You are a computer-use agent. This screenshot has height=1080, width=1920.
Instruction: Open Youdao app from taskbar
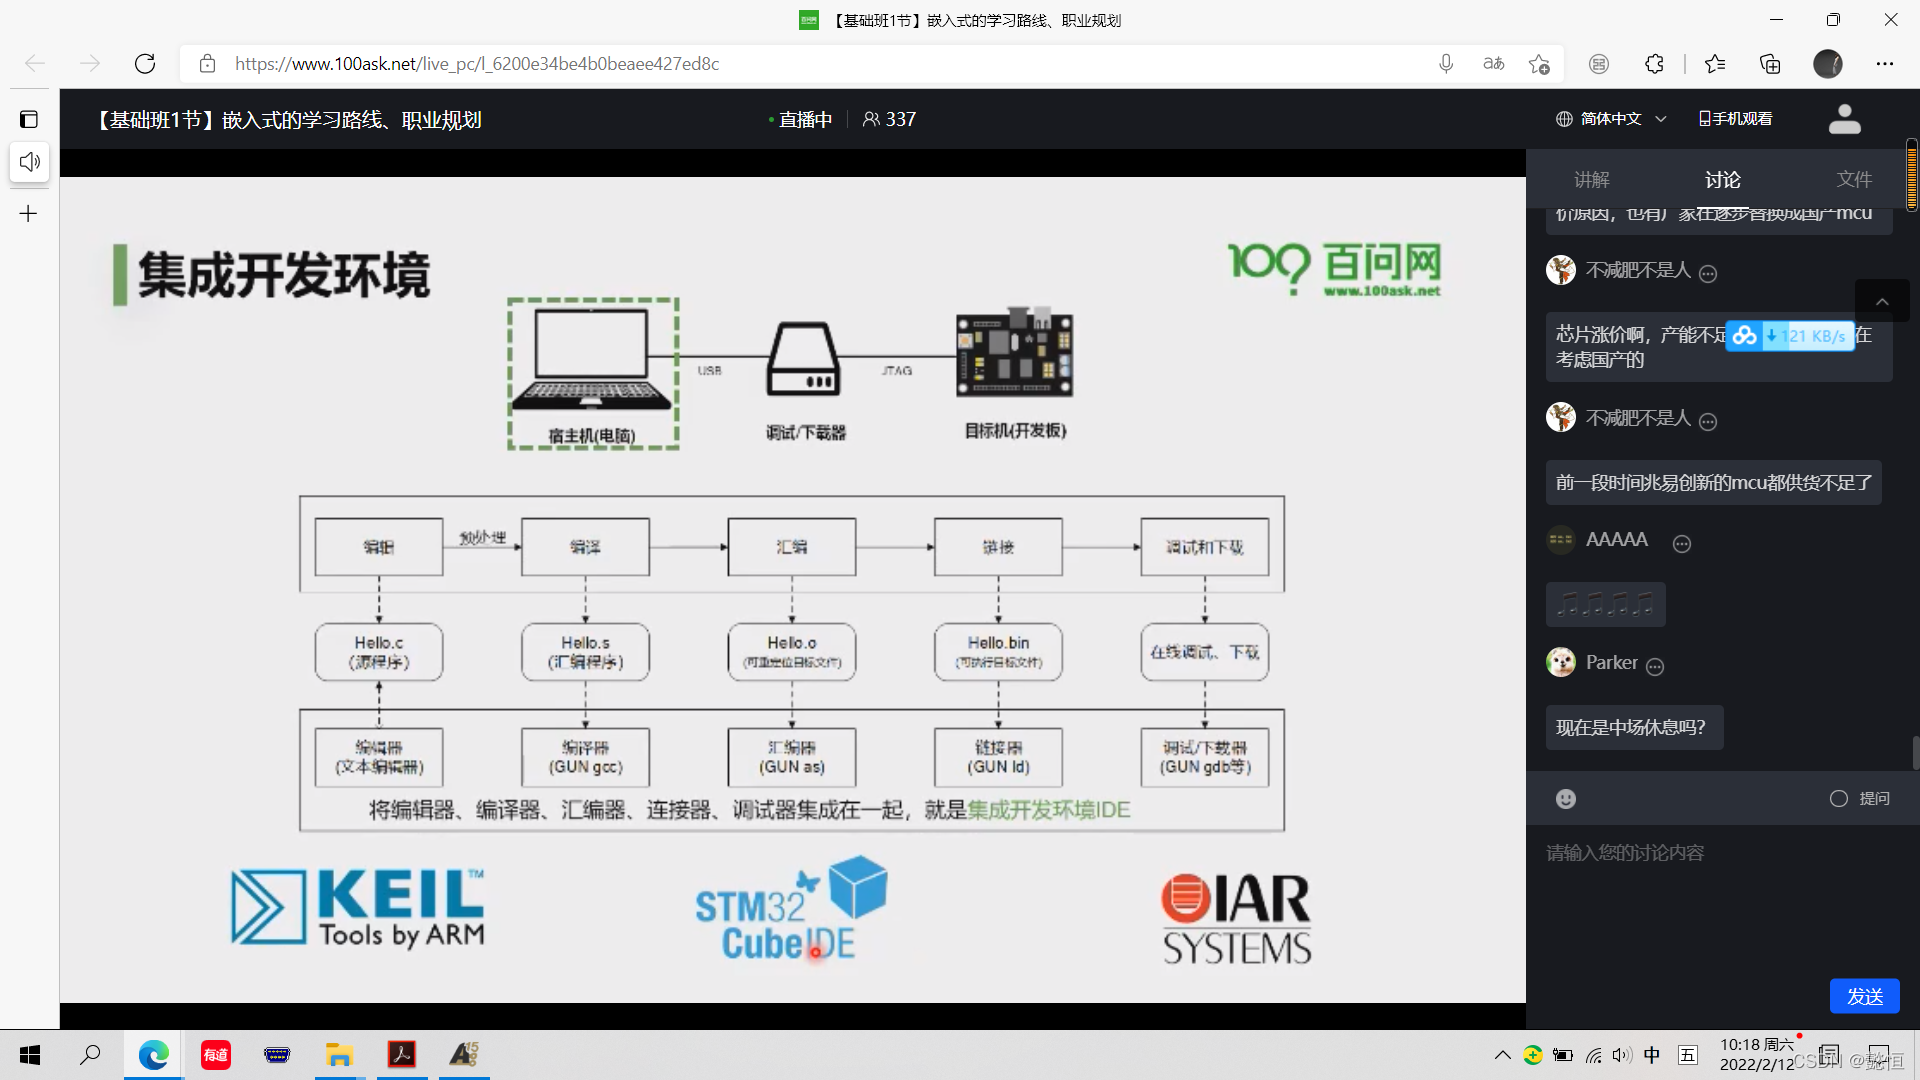pyautogui.click(x=216, y=1055)
